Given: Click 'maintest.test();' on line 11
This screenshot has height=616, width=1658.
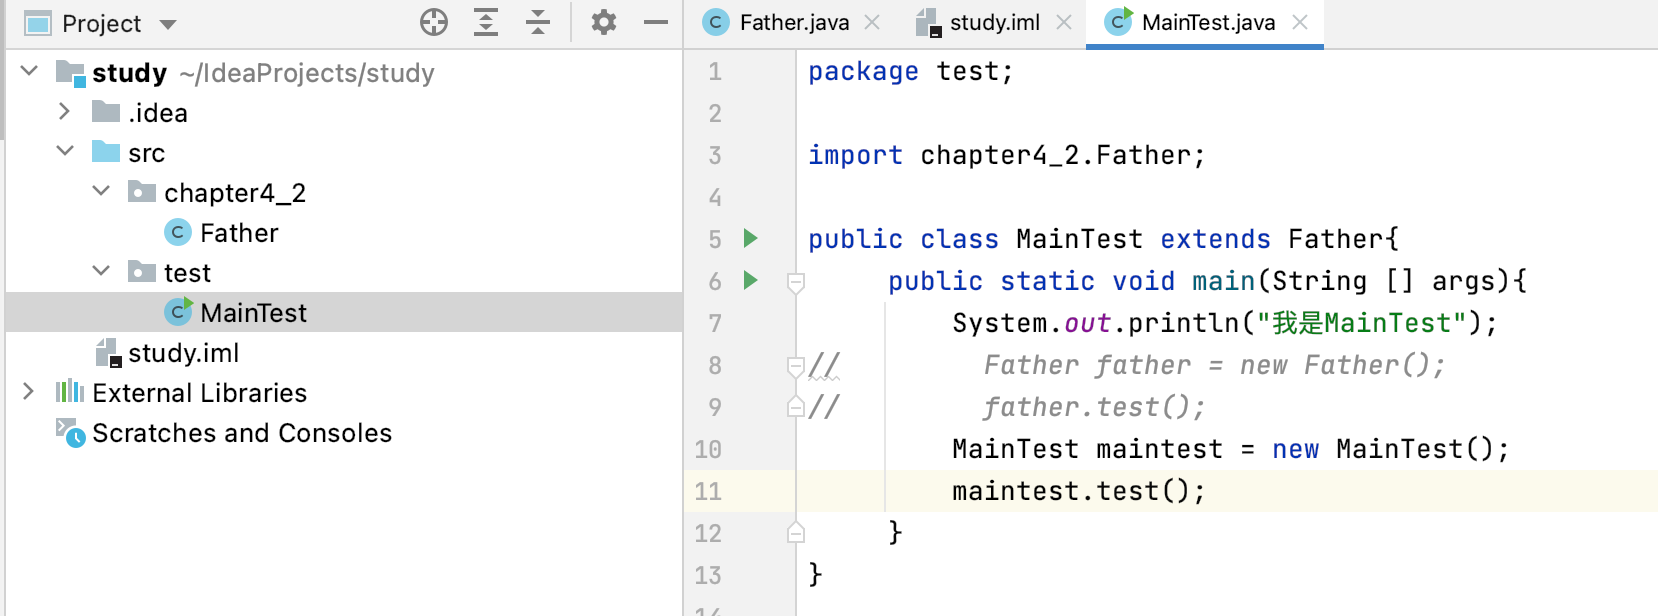Looking at the screenshot, I should coord(1079,491).
